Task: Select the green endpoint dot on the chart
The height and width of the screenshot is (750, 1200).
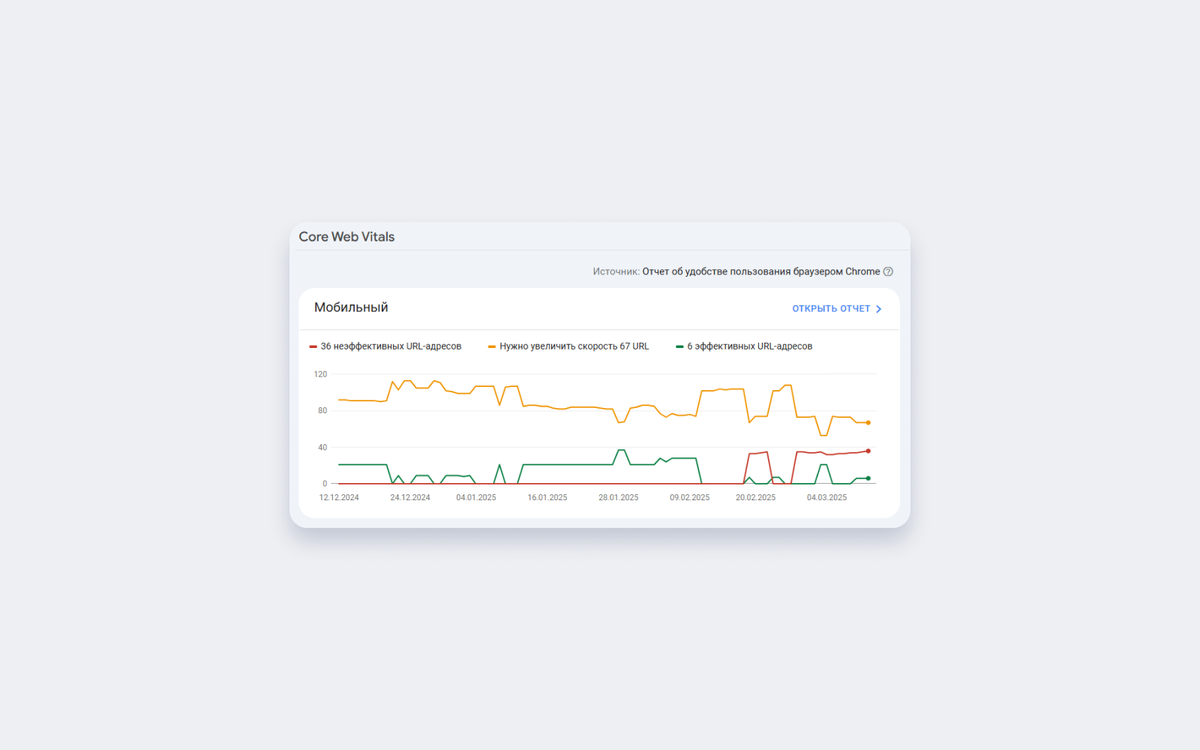Action: click(868, 478)
